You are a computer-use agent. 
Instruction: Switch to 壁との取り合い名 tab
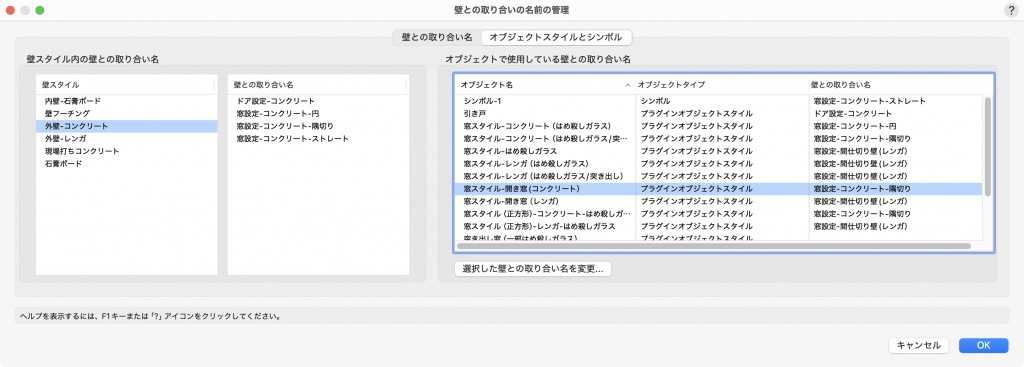click(437, 38)
